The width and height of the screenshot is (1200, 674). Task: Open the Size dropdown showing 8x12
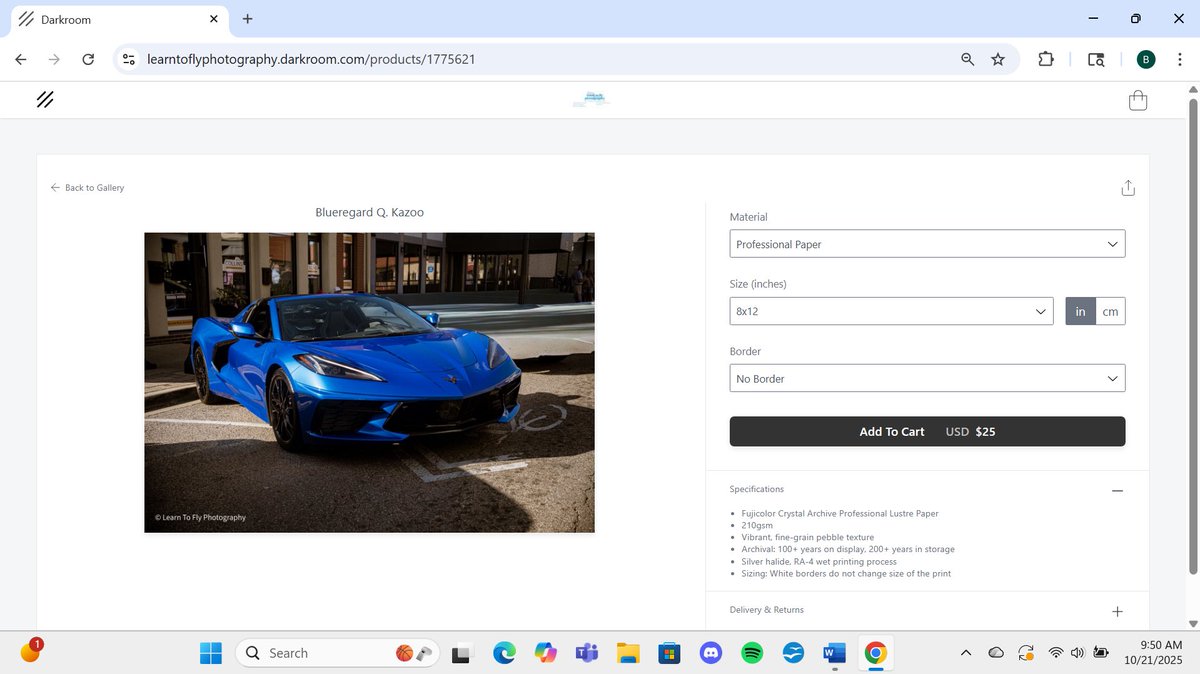point(892,312)
